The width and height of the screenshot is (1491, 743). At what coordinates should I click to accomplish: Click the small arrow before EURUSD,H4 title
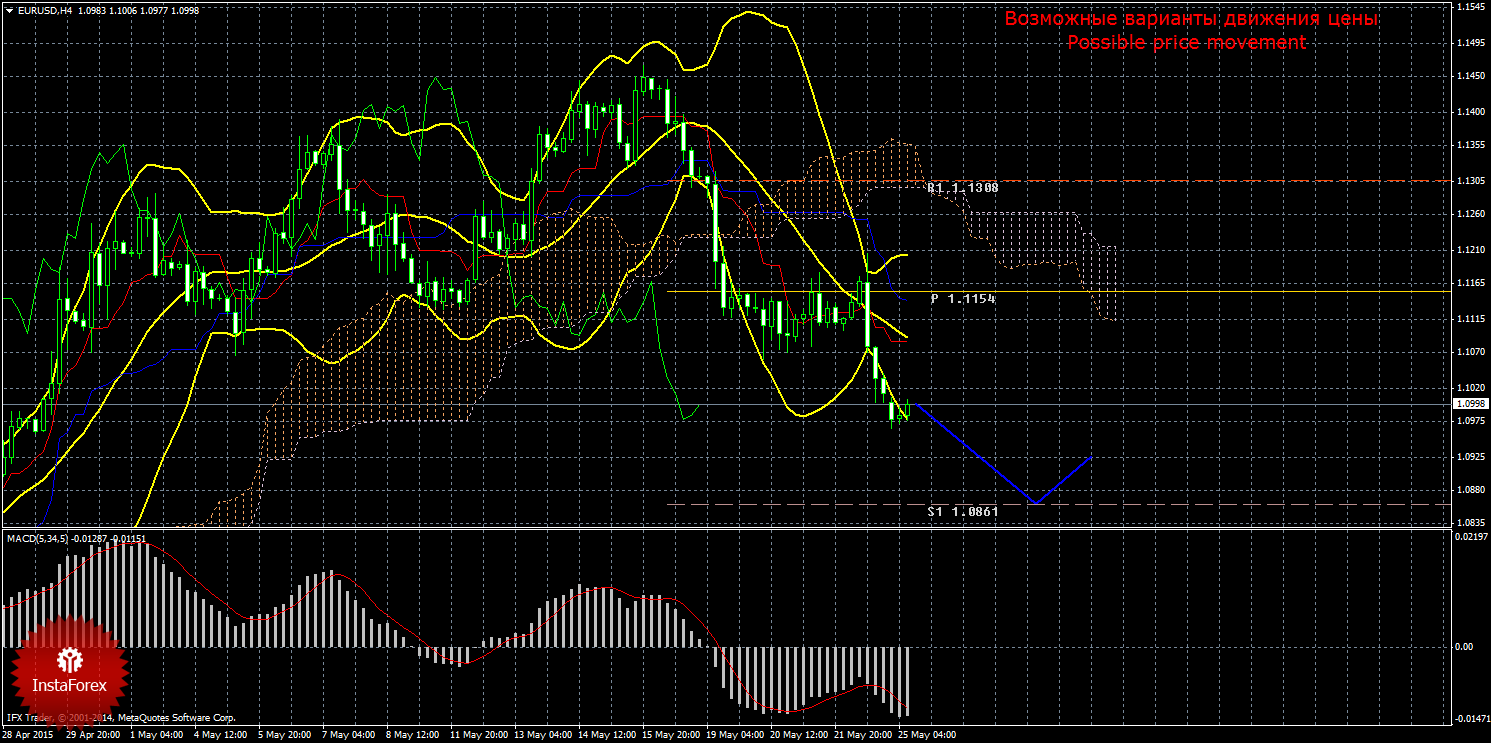pyautogui.click(x=9, y=10)
